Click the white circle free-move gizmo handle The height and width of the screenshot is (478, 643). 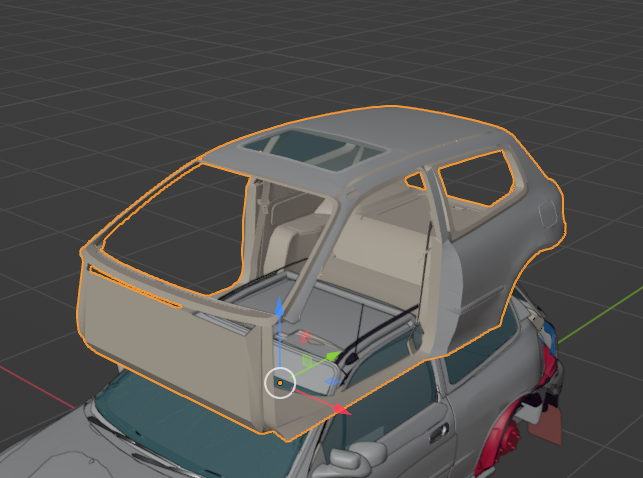pos(280,383)
